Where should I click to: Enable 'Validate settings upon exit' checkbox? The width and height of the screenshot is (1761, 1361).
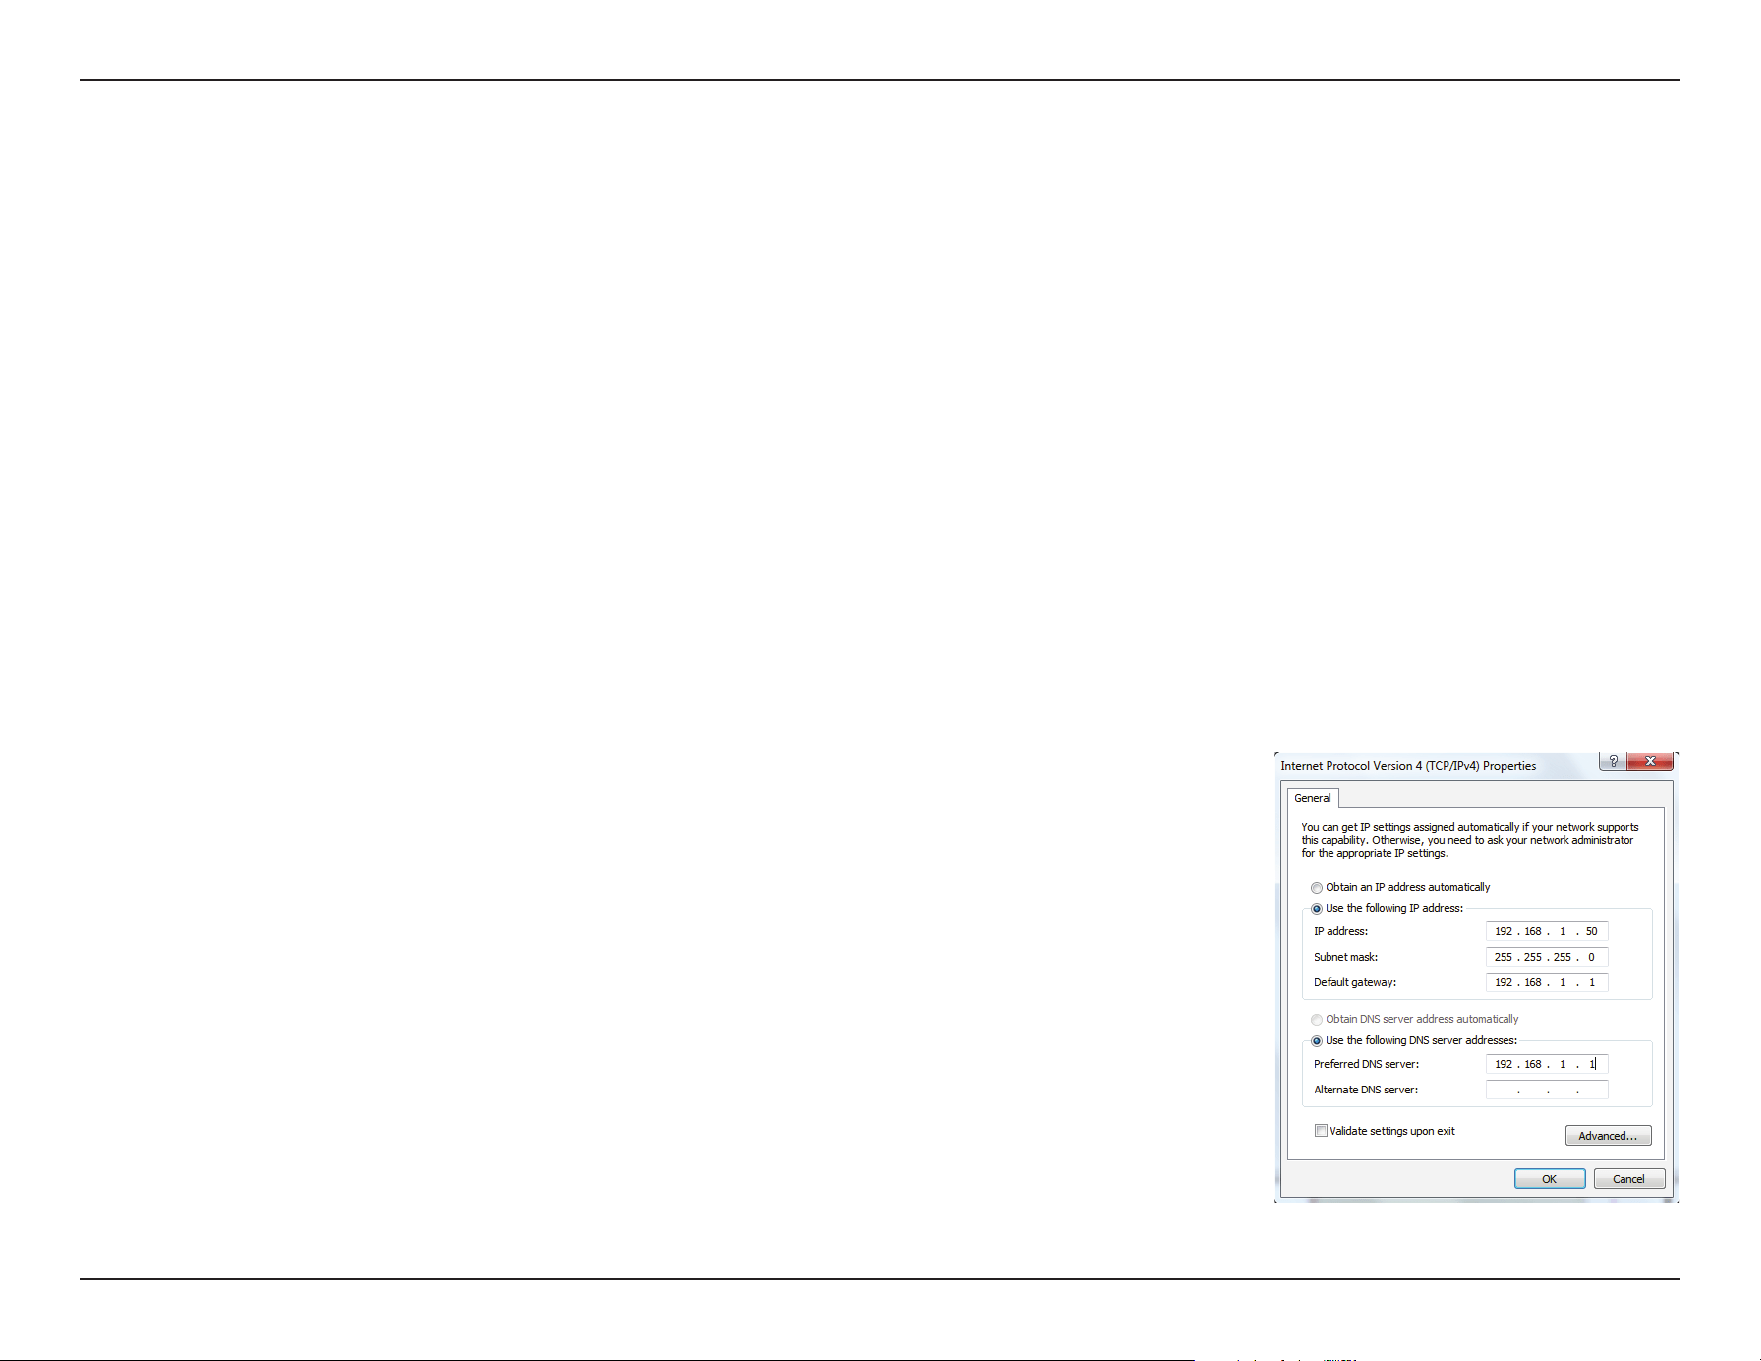(1321, 1131)
